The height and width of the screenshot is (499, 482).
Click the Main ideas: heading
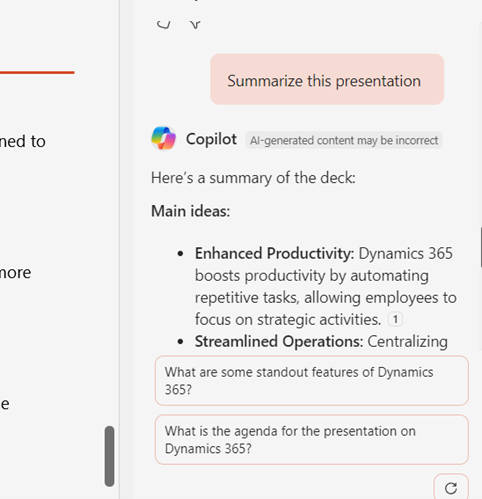click(190, 211)
